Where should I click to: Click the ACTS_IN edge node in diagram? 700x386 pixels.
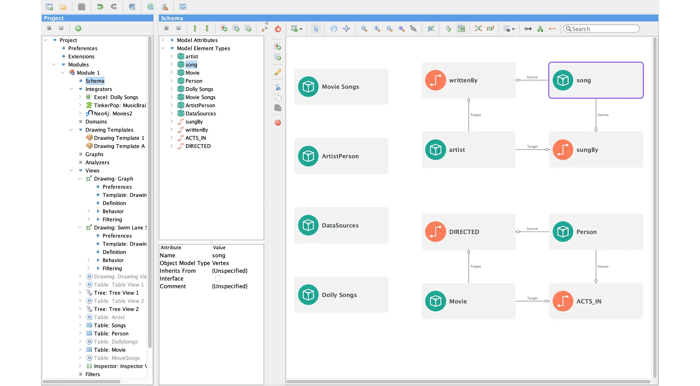point(596,301)
